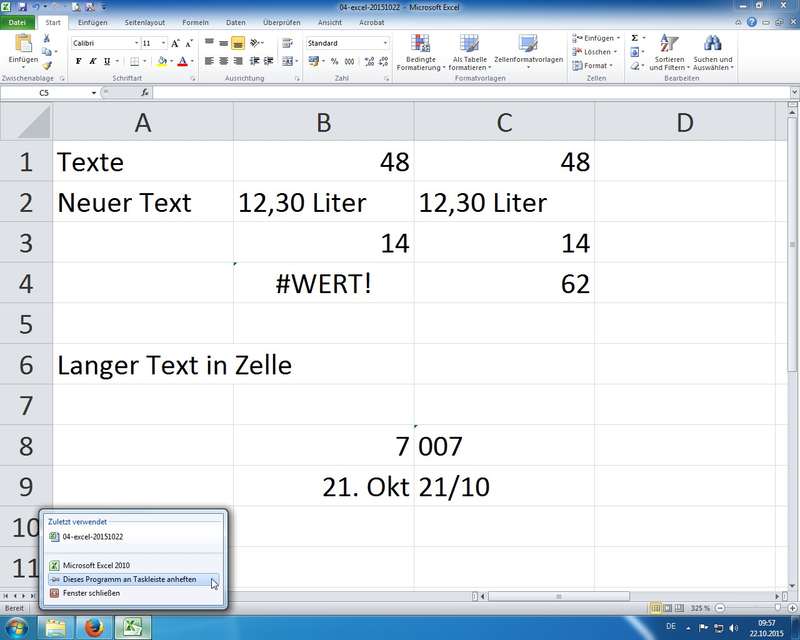
Task: Toggle wrap text button
Action: pyautogui.click(x=287, y=43)
